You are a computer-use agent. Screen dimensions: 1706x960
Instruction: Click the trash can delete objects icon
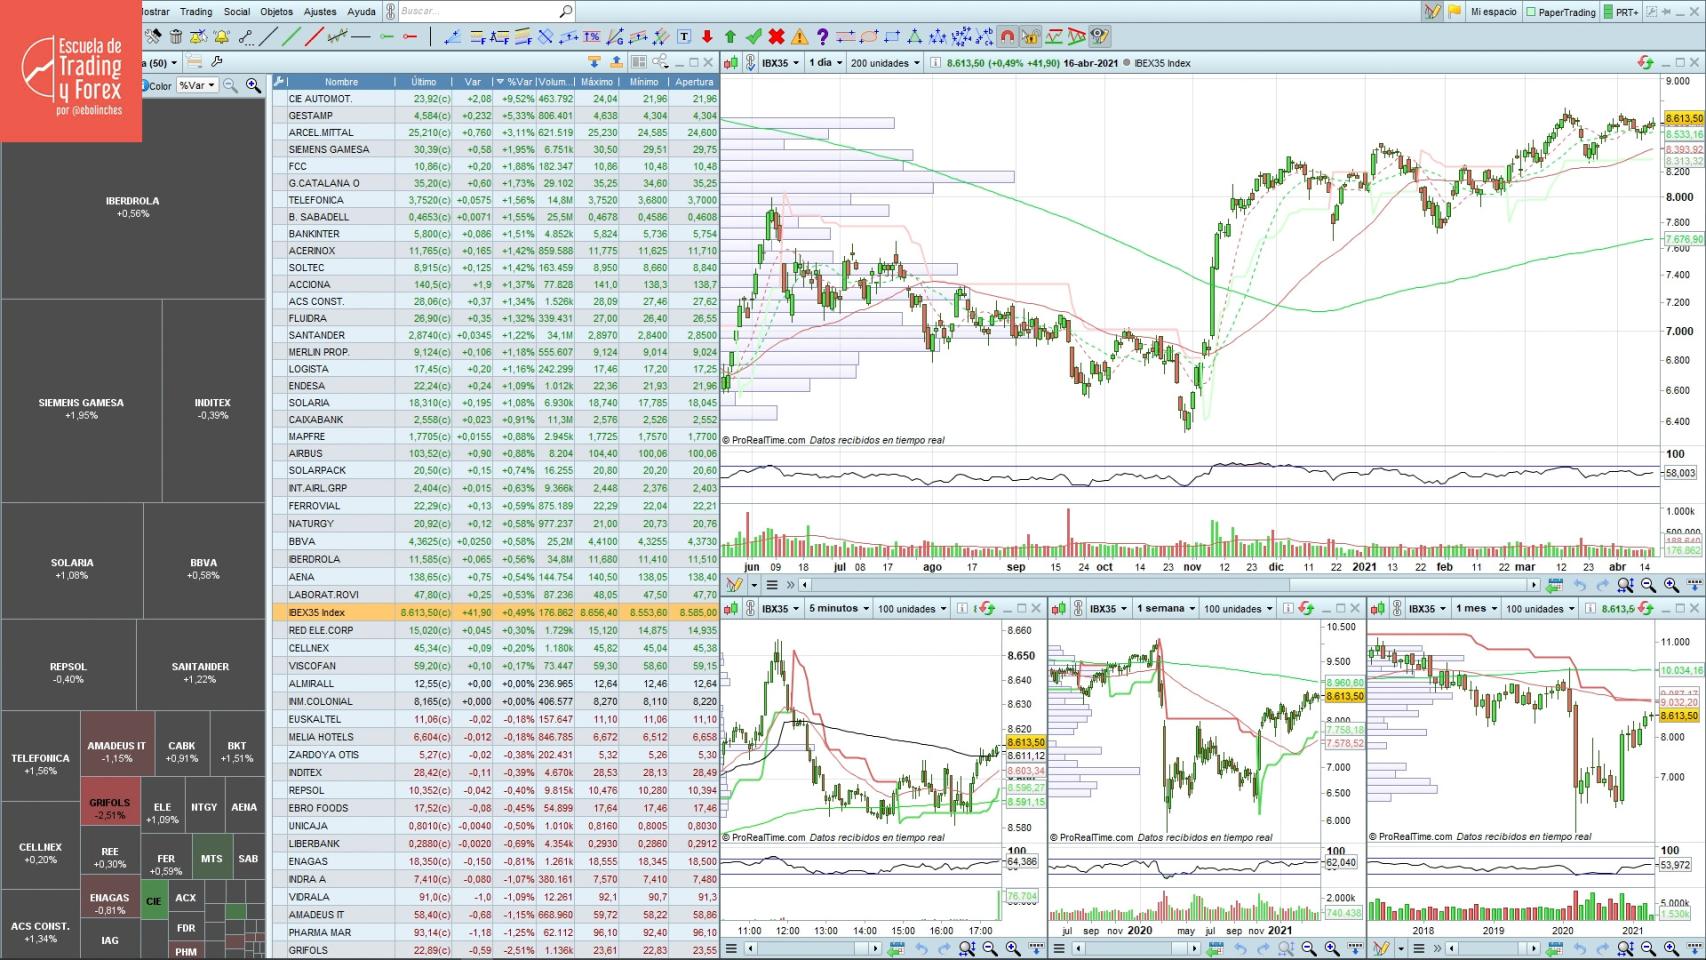tap(176, 37)
